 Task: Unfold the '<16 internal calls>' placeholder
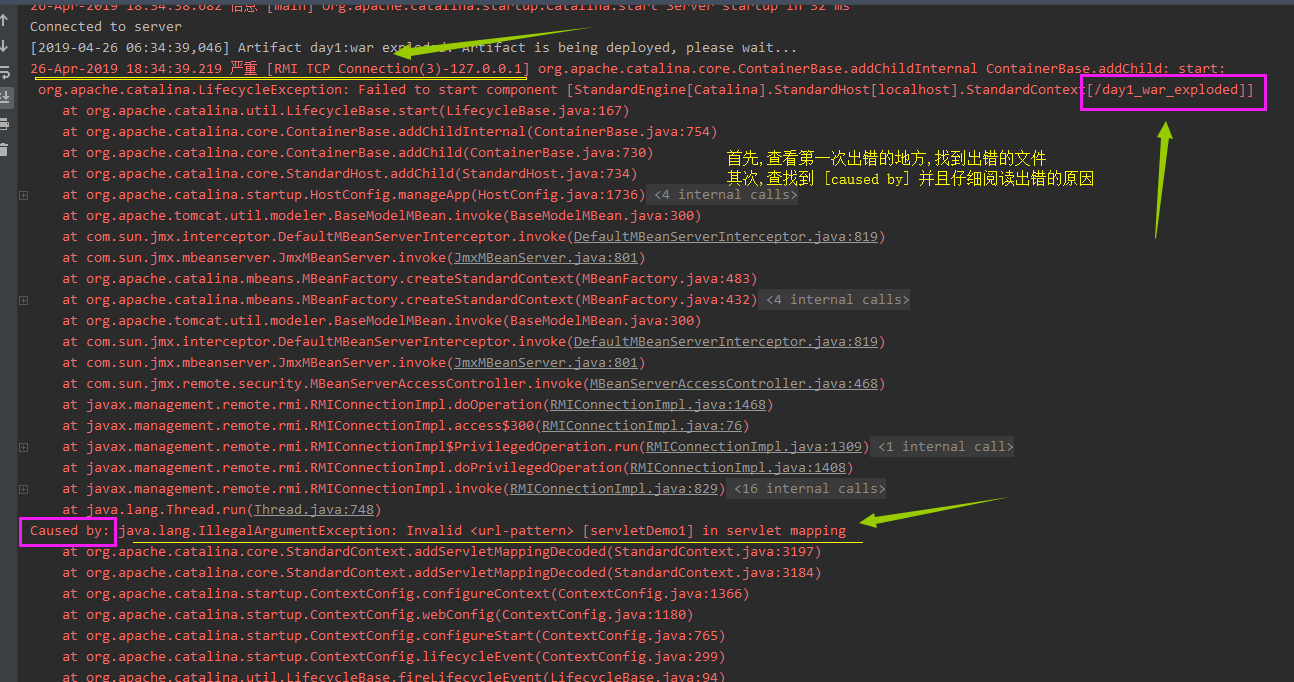click(x=809, y=489)
